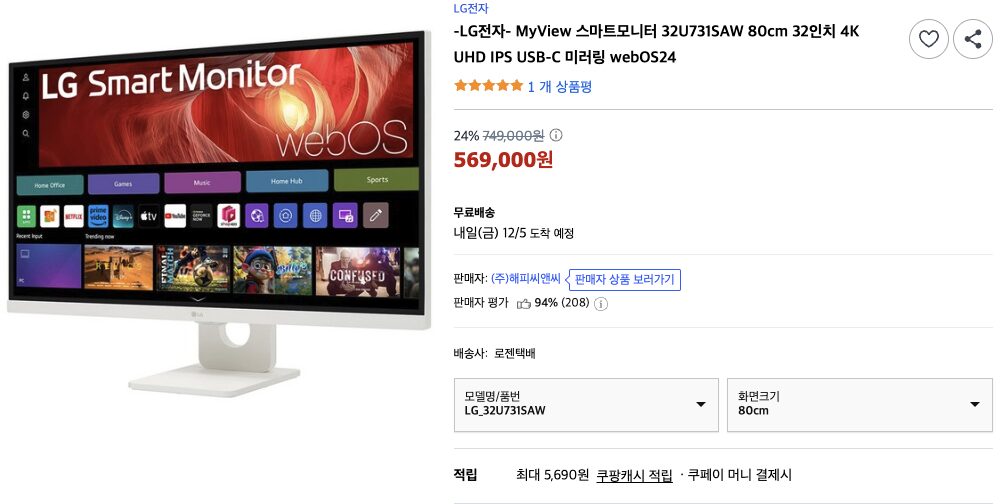This screenshot has width=1003, height=504.
Task: Click the share icon button
Action: [x=972, y=39]
